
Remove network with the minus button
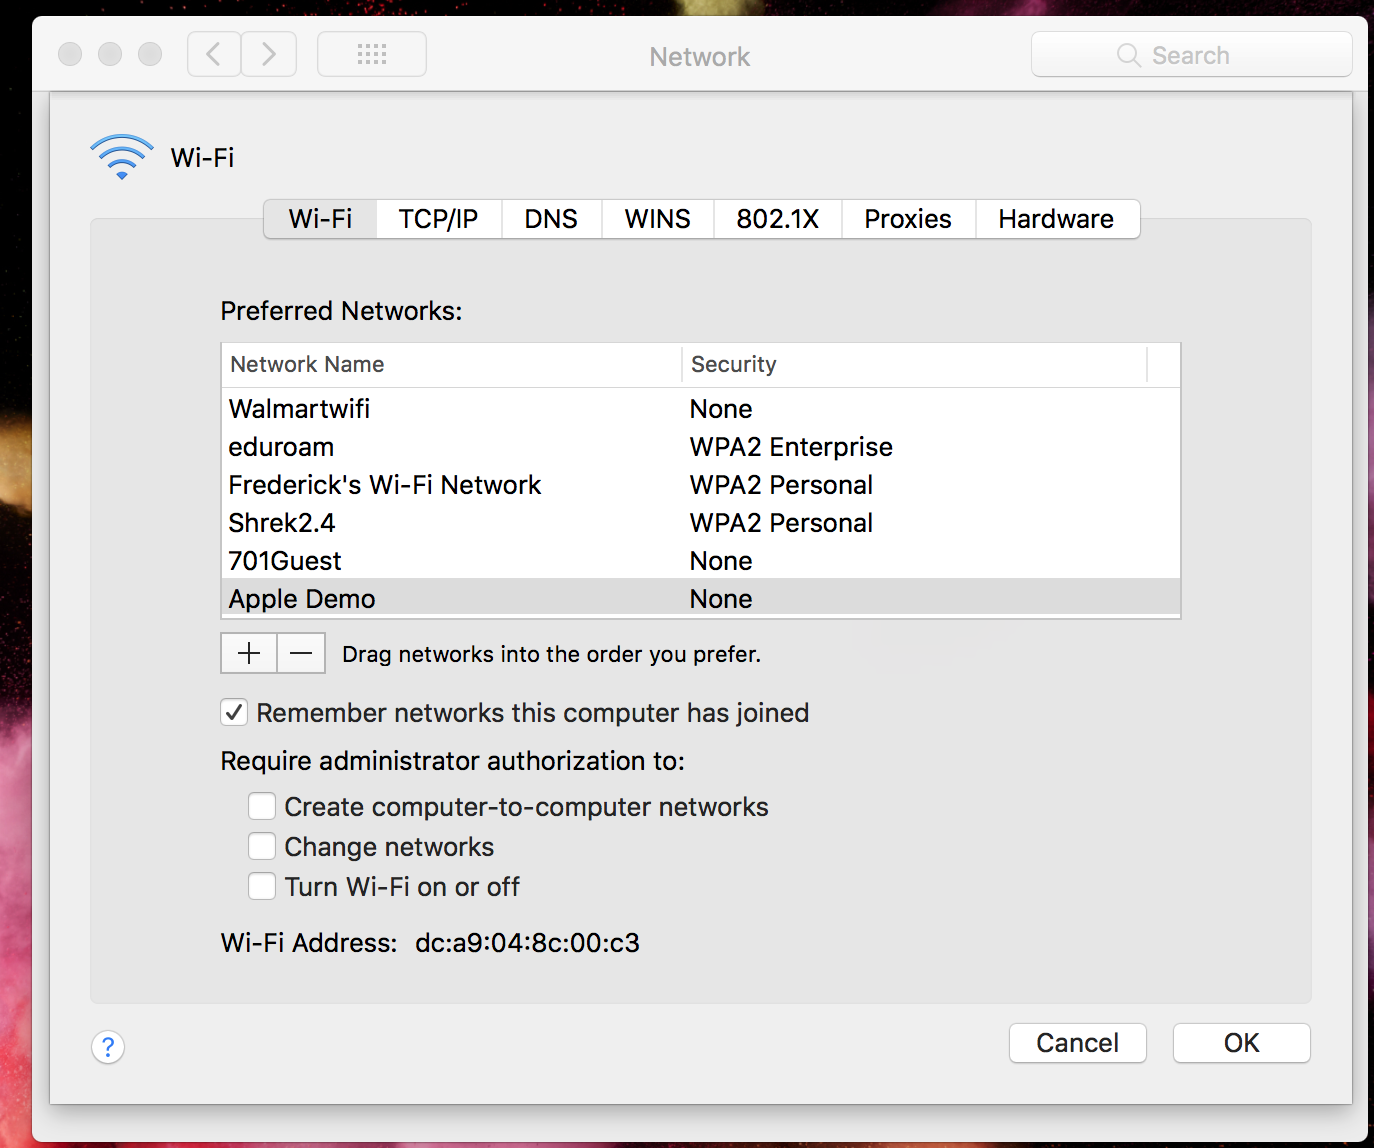[301, 654]
